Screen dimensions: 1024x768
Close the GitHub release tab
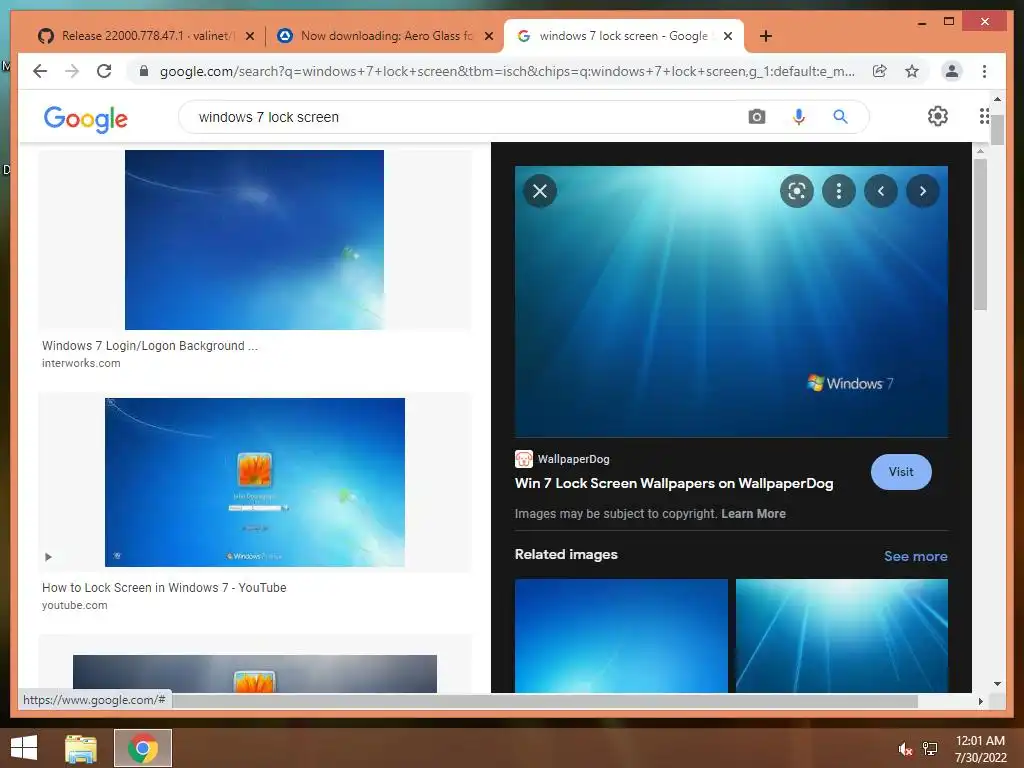[x=249, y=36]
